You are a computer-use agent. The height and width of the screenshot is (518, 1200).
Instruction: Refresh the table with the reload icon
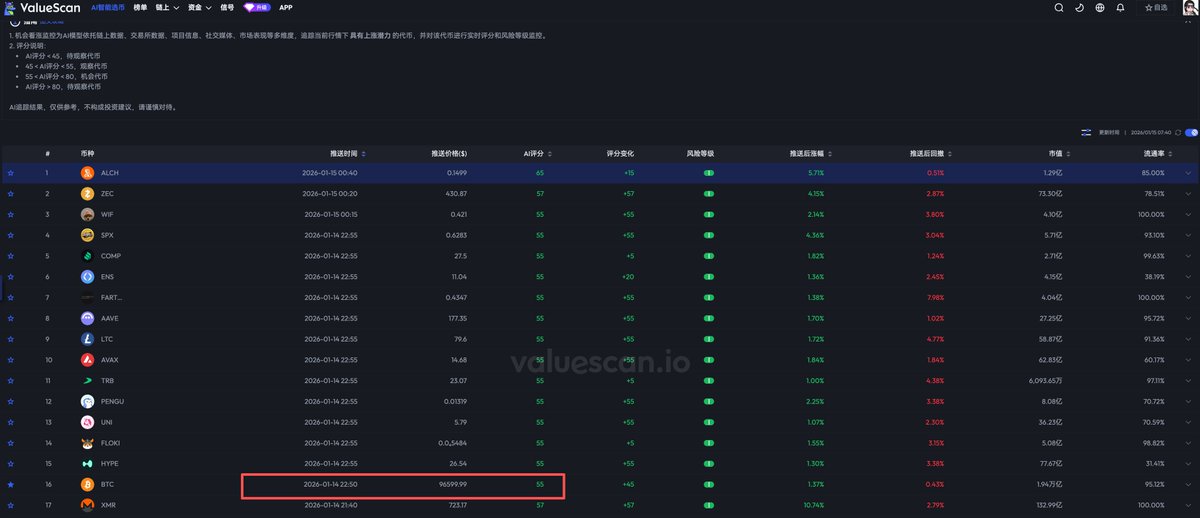click(x=1179, y=132)
